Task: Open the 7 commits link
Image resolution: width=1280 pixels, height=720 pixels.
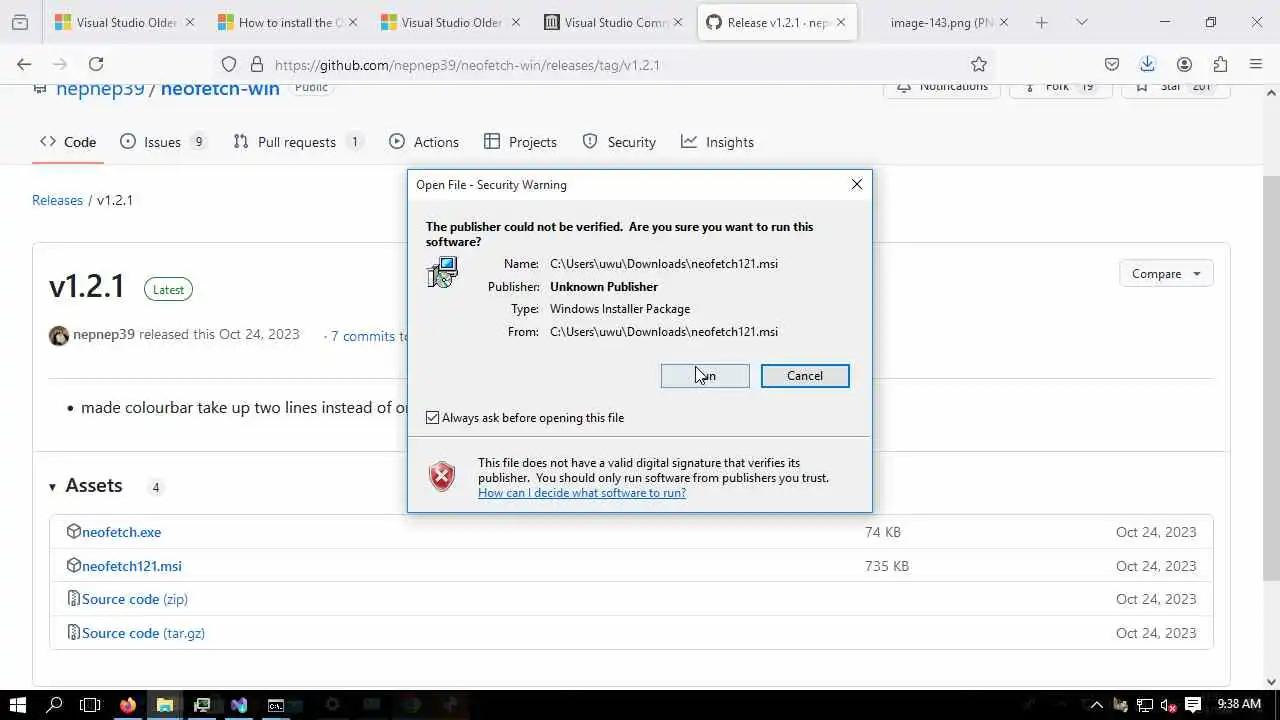Action: (x=366, y=336)
